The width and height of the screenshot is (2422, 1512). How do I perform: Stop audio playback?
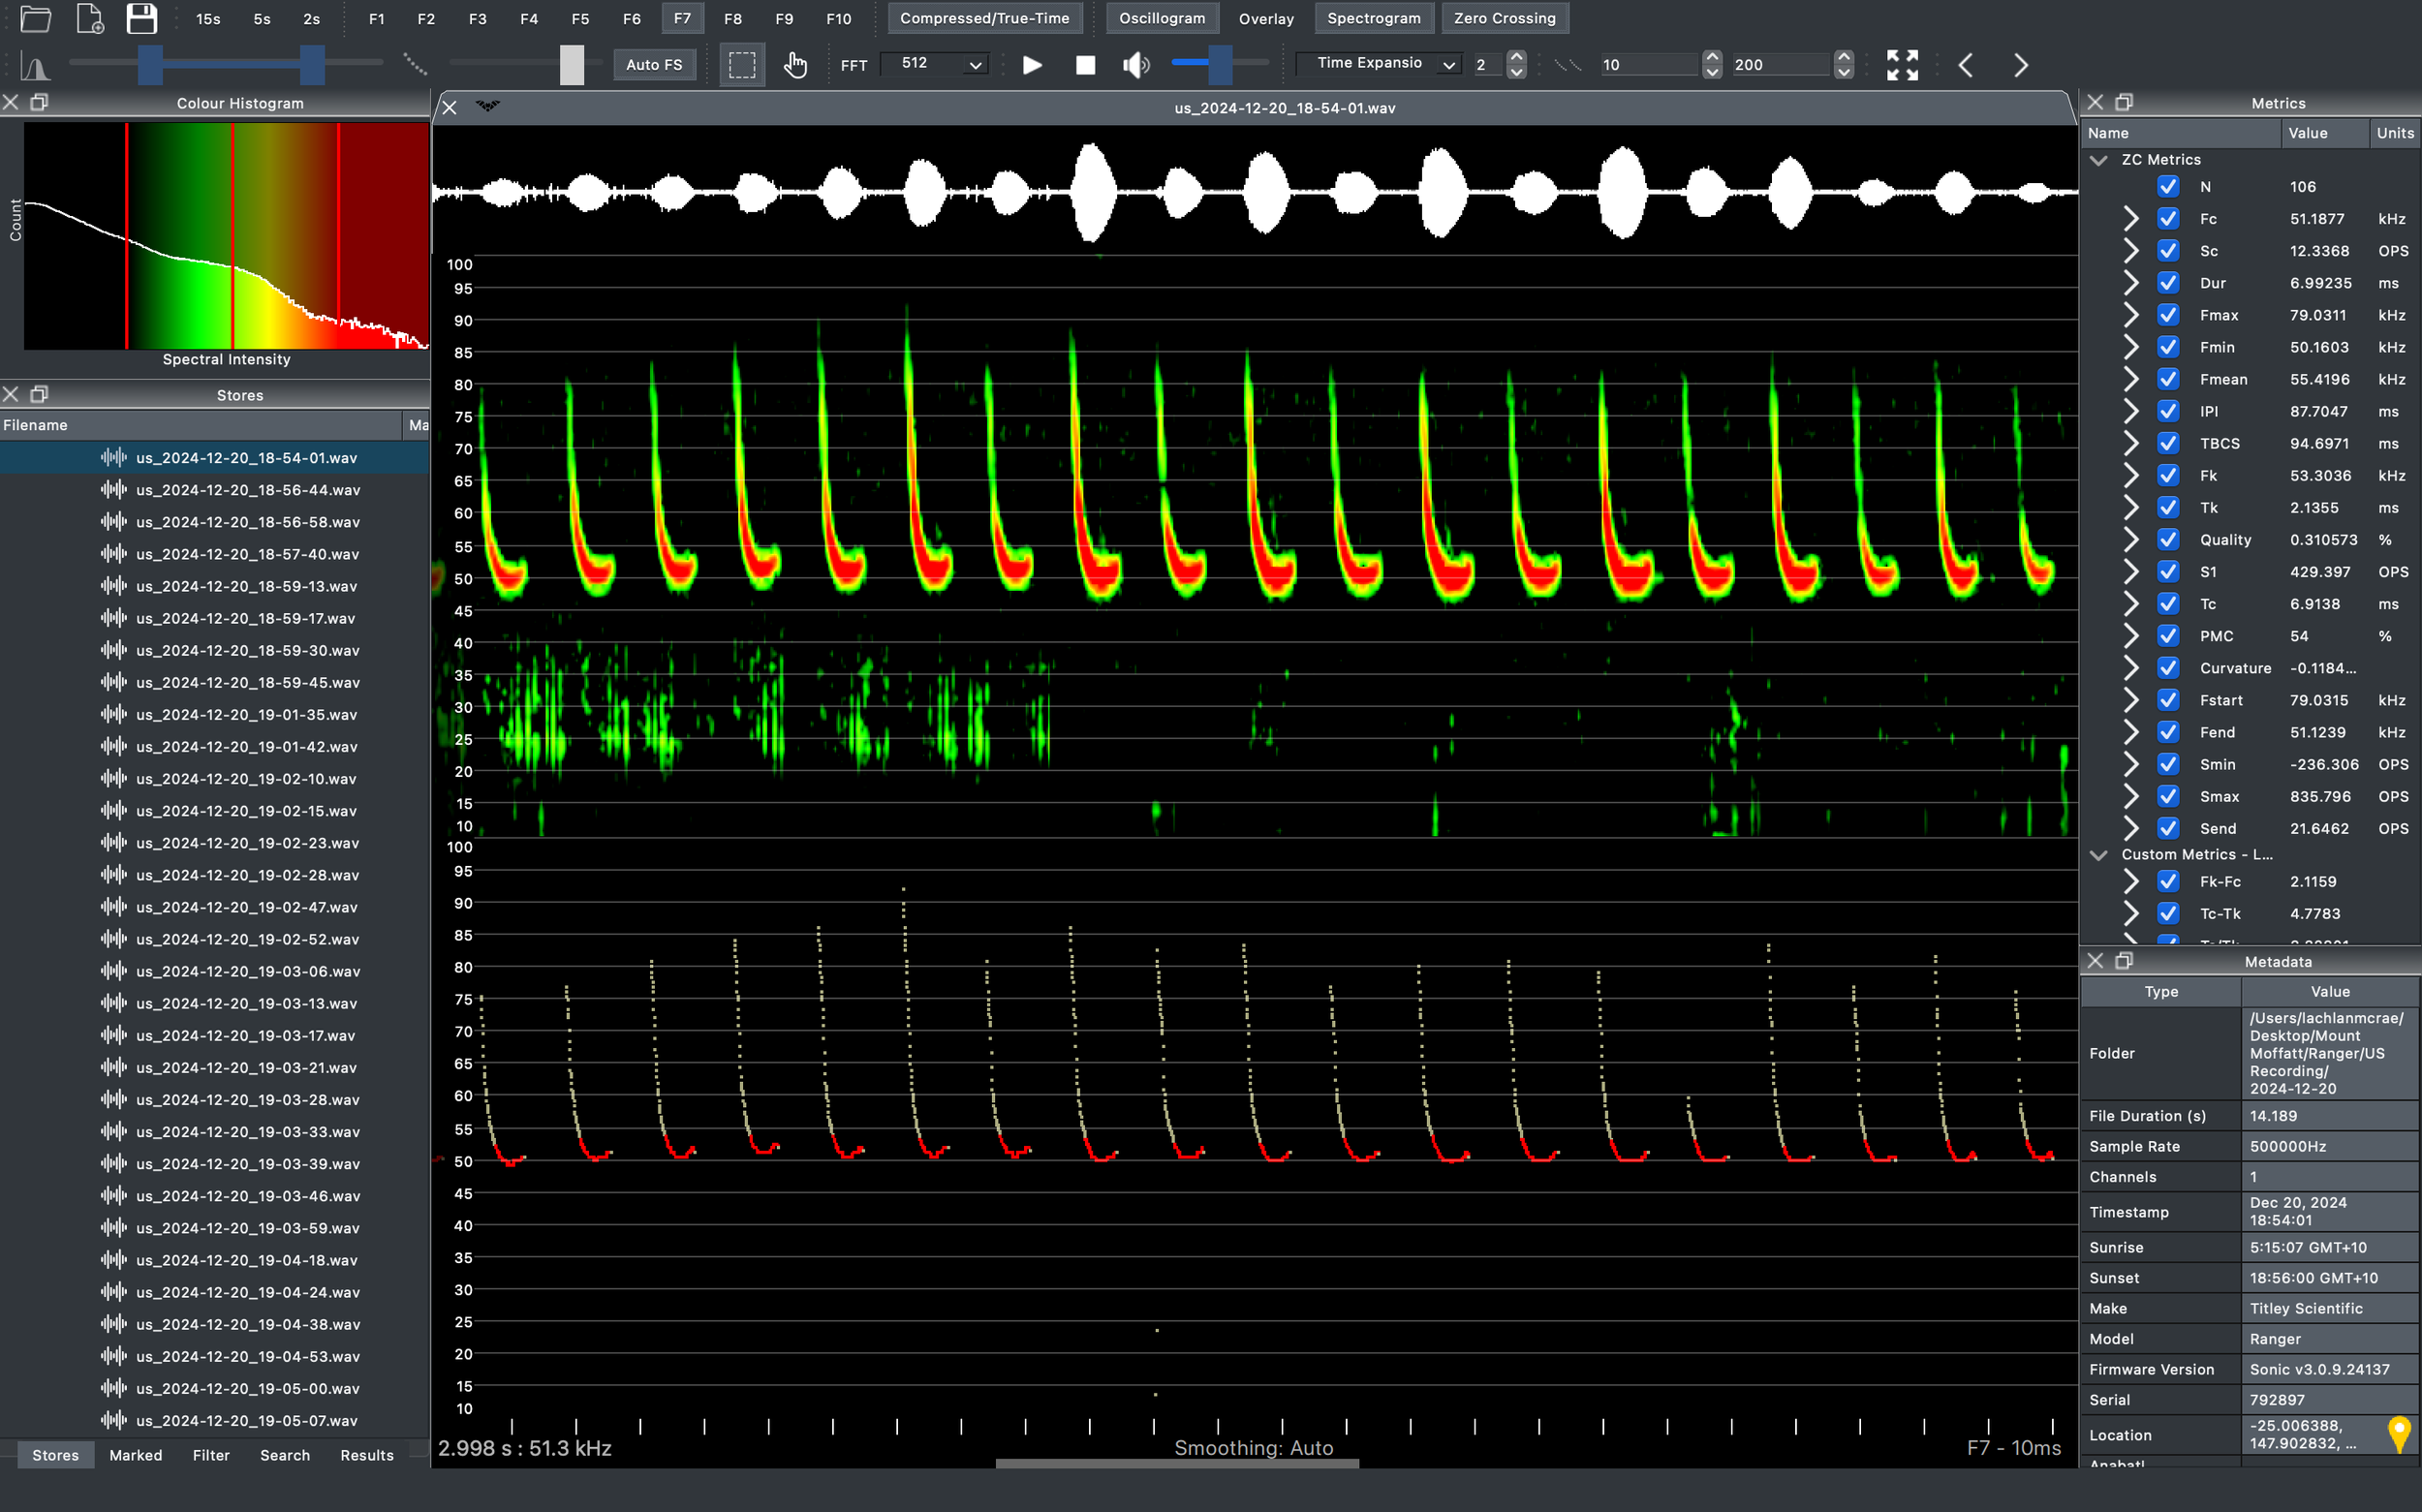[x=1085, y=65]
